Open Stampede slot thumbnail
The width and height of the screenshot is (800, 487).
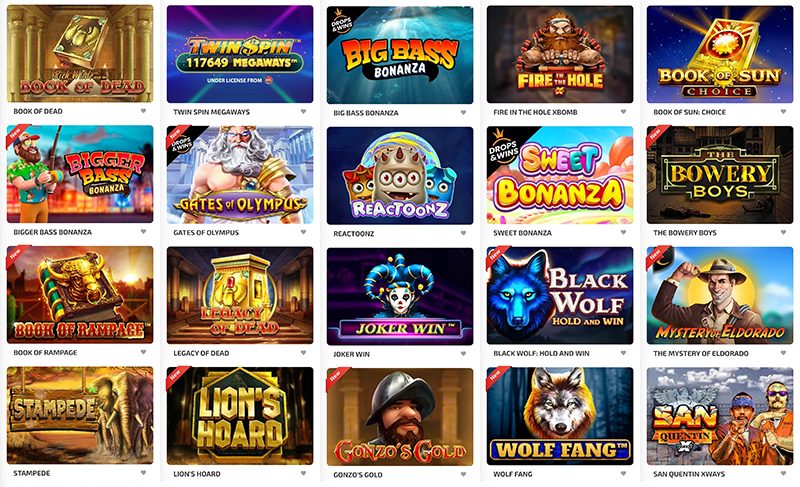[x=80, y=415]
